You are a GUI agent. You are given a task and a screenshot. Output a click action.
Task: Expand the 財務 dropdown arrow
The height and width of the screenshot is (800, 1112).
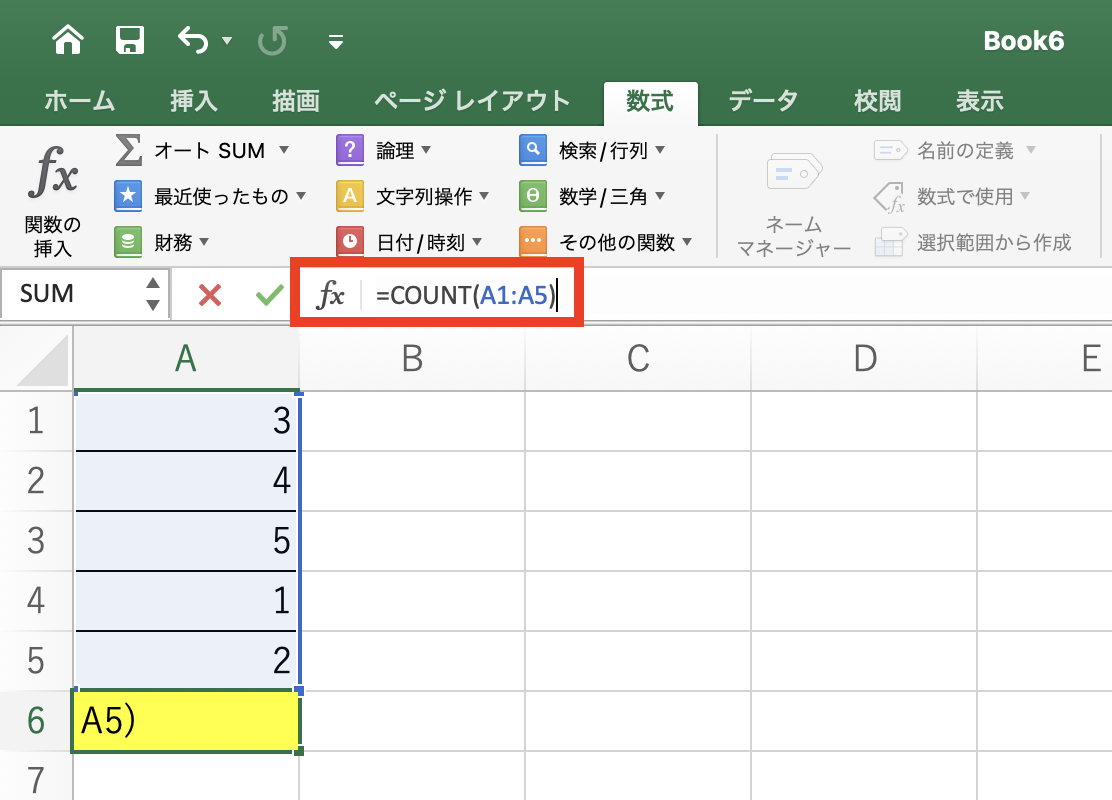coord(204,242)
